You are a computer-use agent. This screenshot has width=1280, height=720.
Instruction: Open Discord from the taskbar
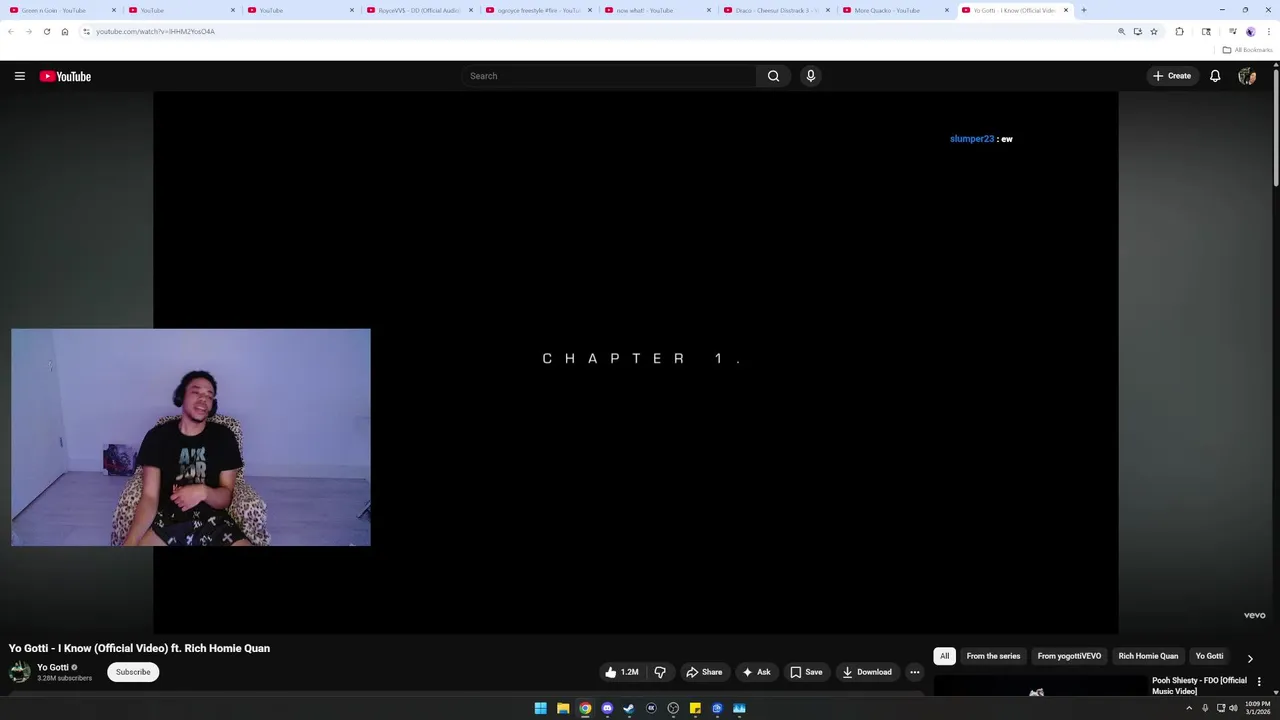click(607, 708)
